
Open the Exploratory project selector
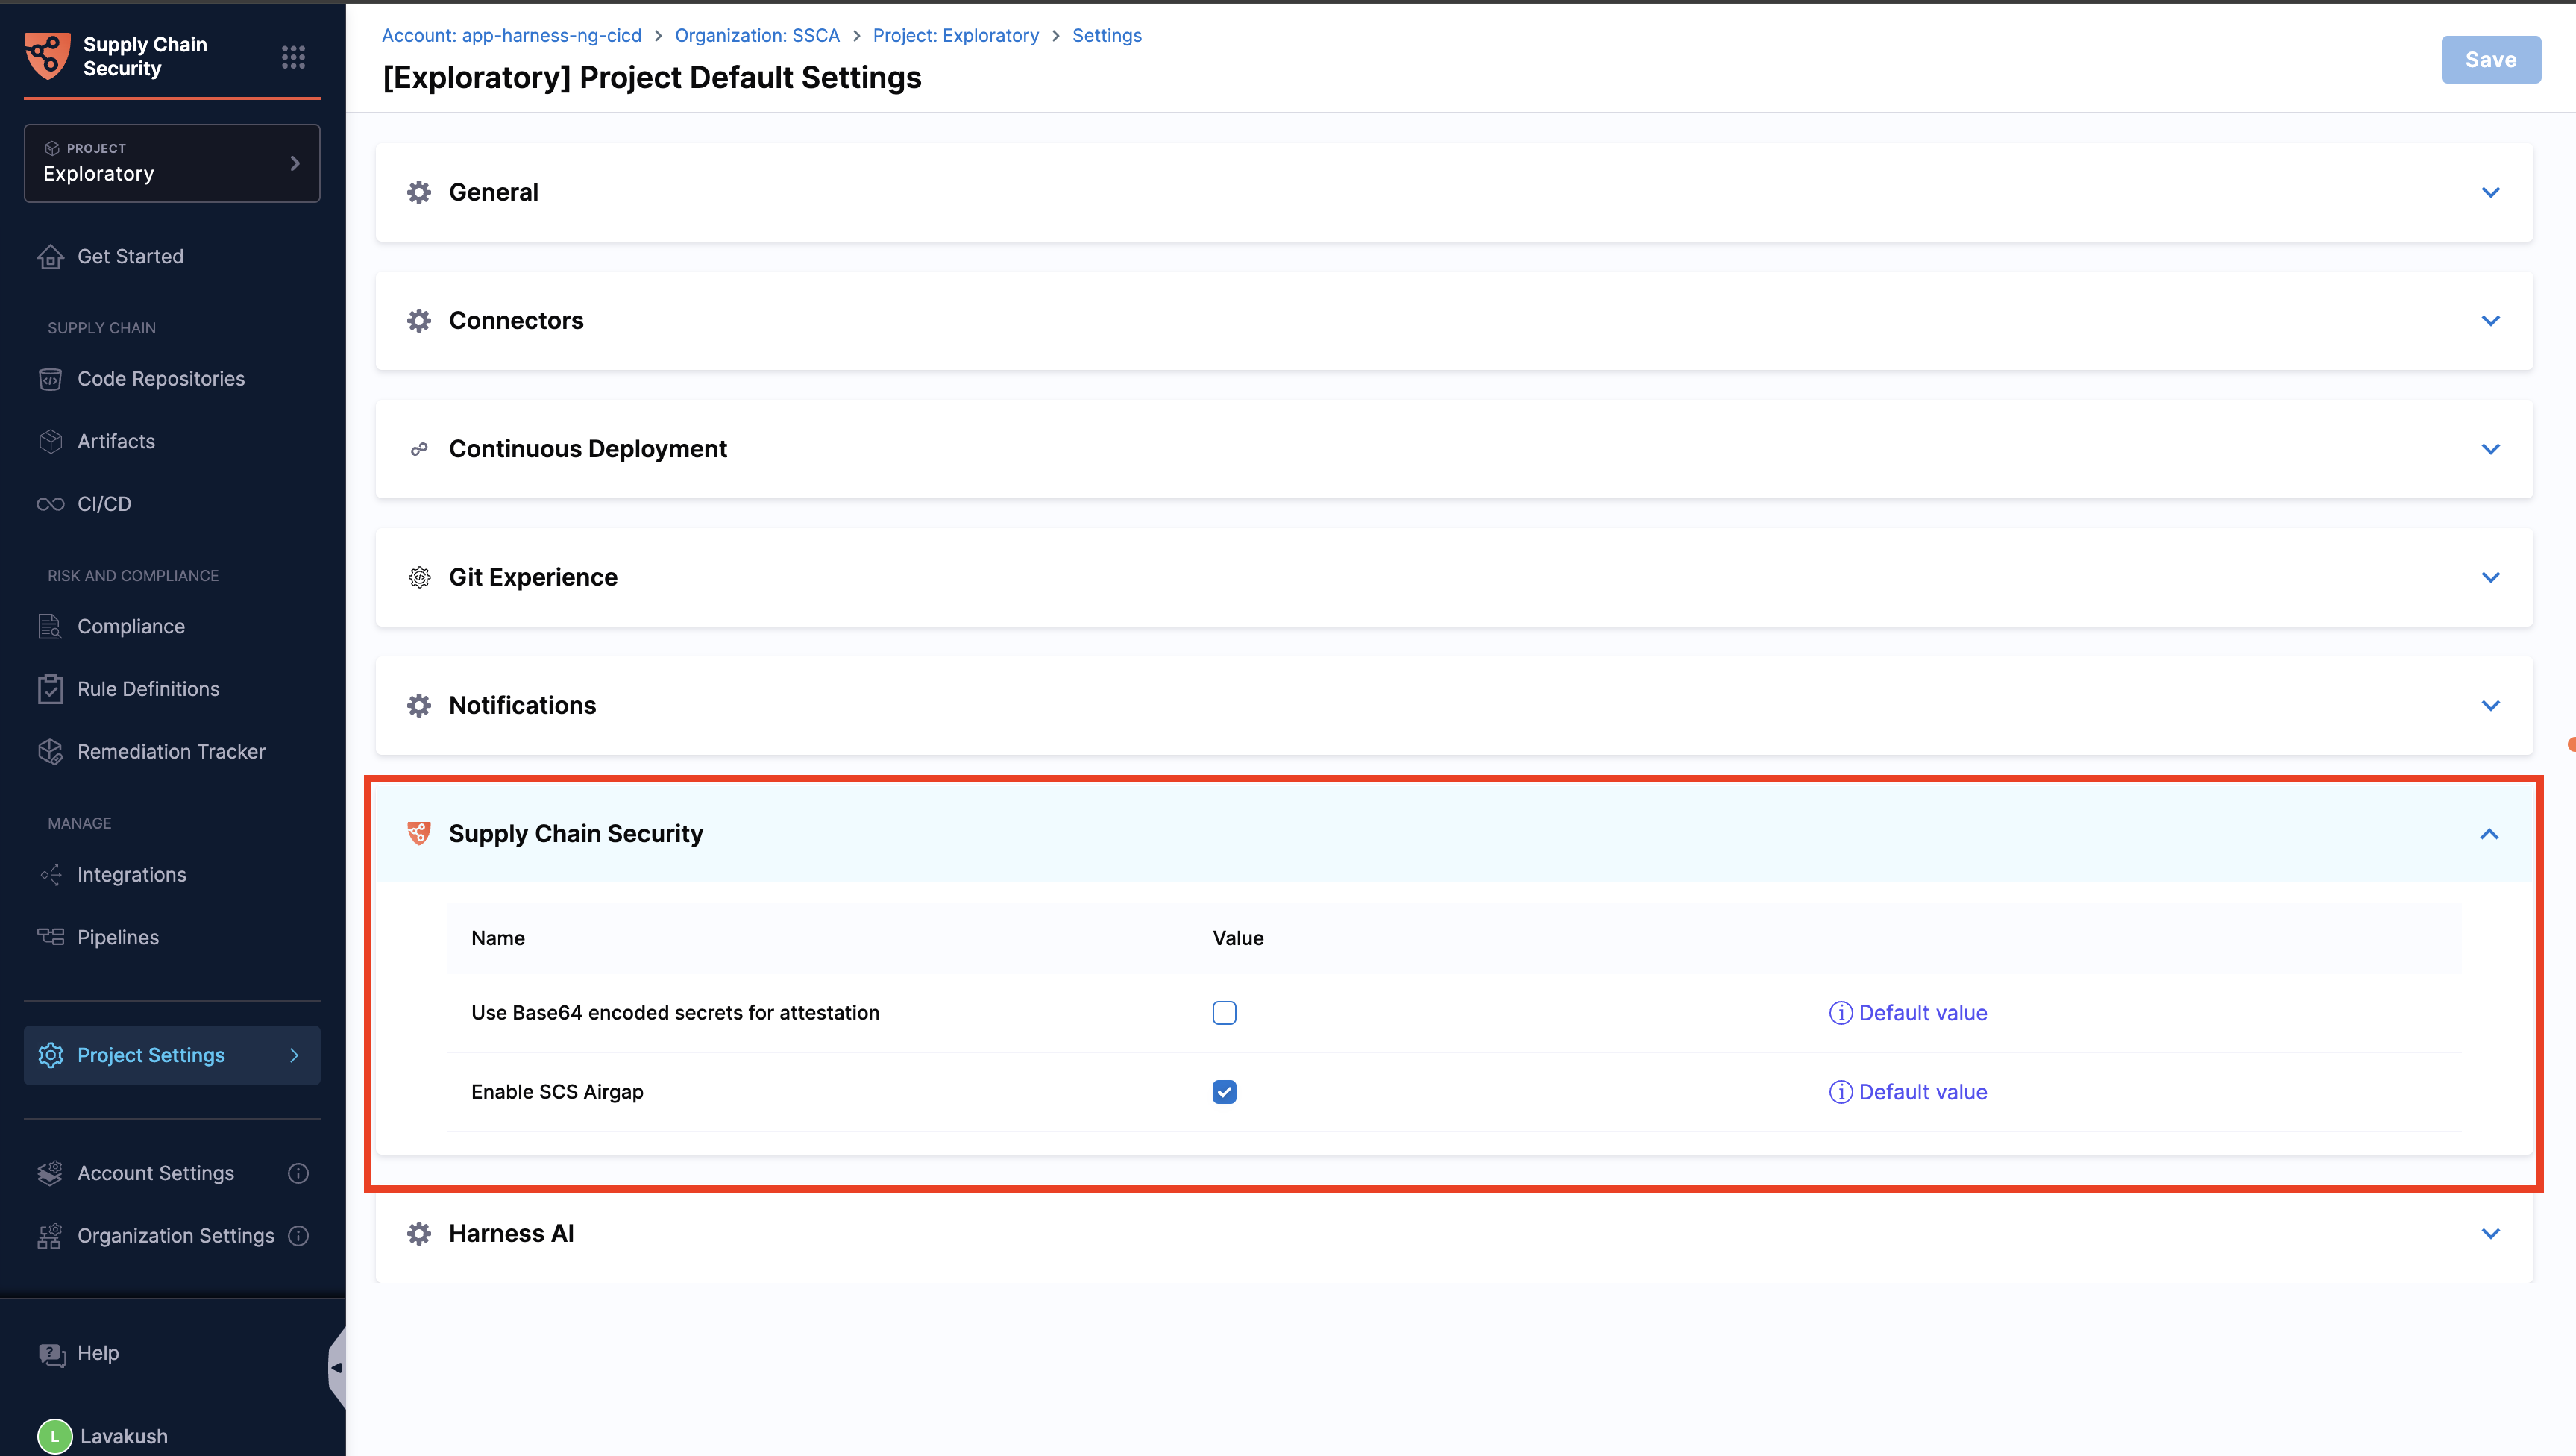172,163
